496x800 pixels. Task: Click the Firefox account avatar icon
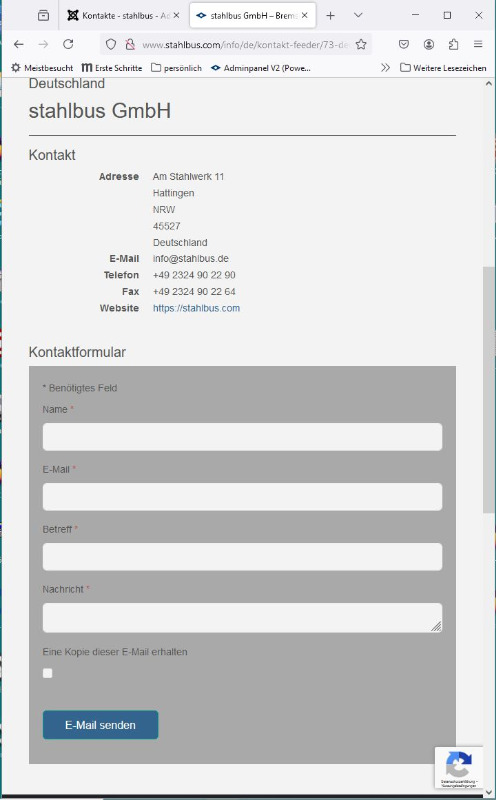coord(429,44)
